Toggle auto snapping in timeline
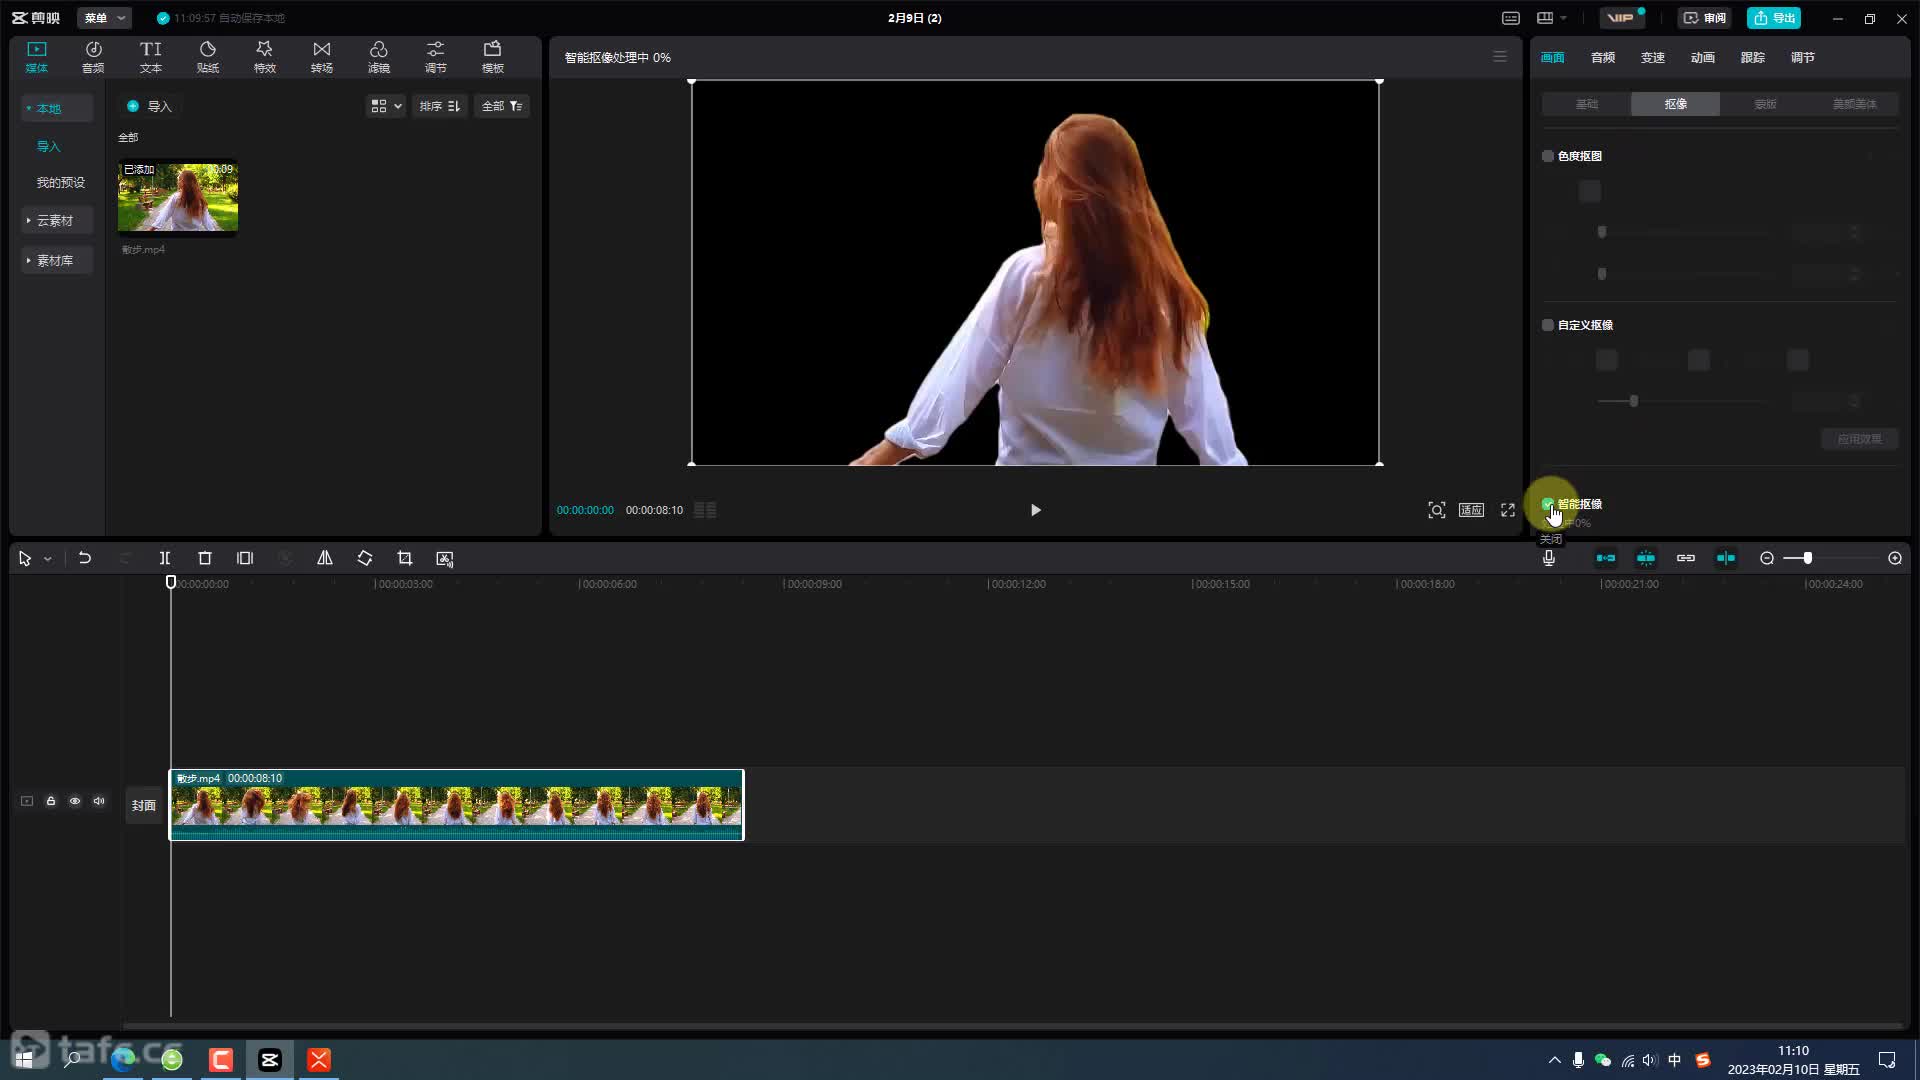The image size is (1920, 1080). (x=1646, y=558)
